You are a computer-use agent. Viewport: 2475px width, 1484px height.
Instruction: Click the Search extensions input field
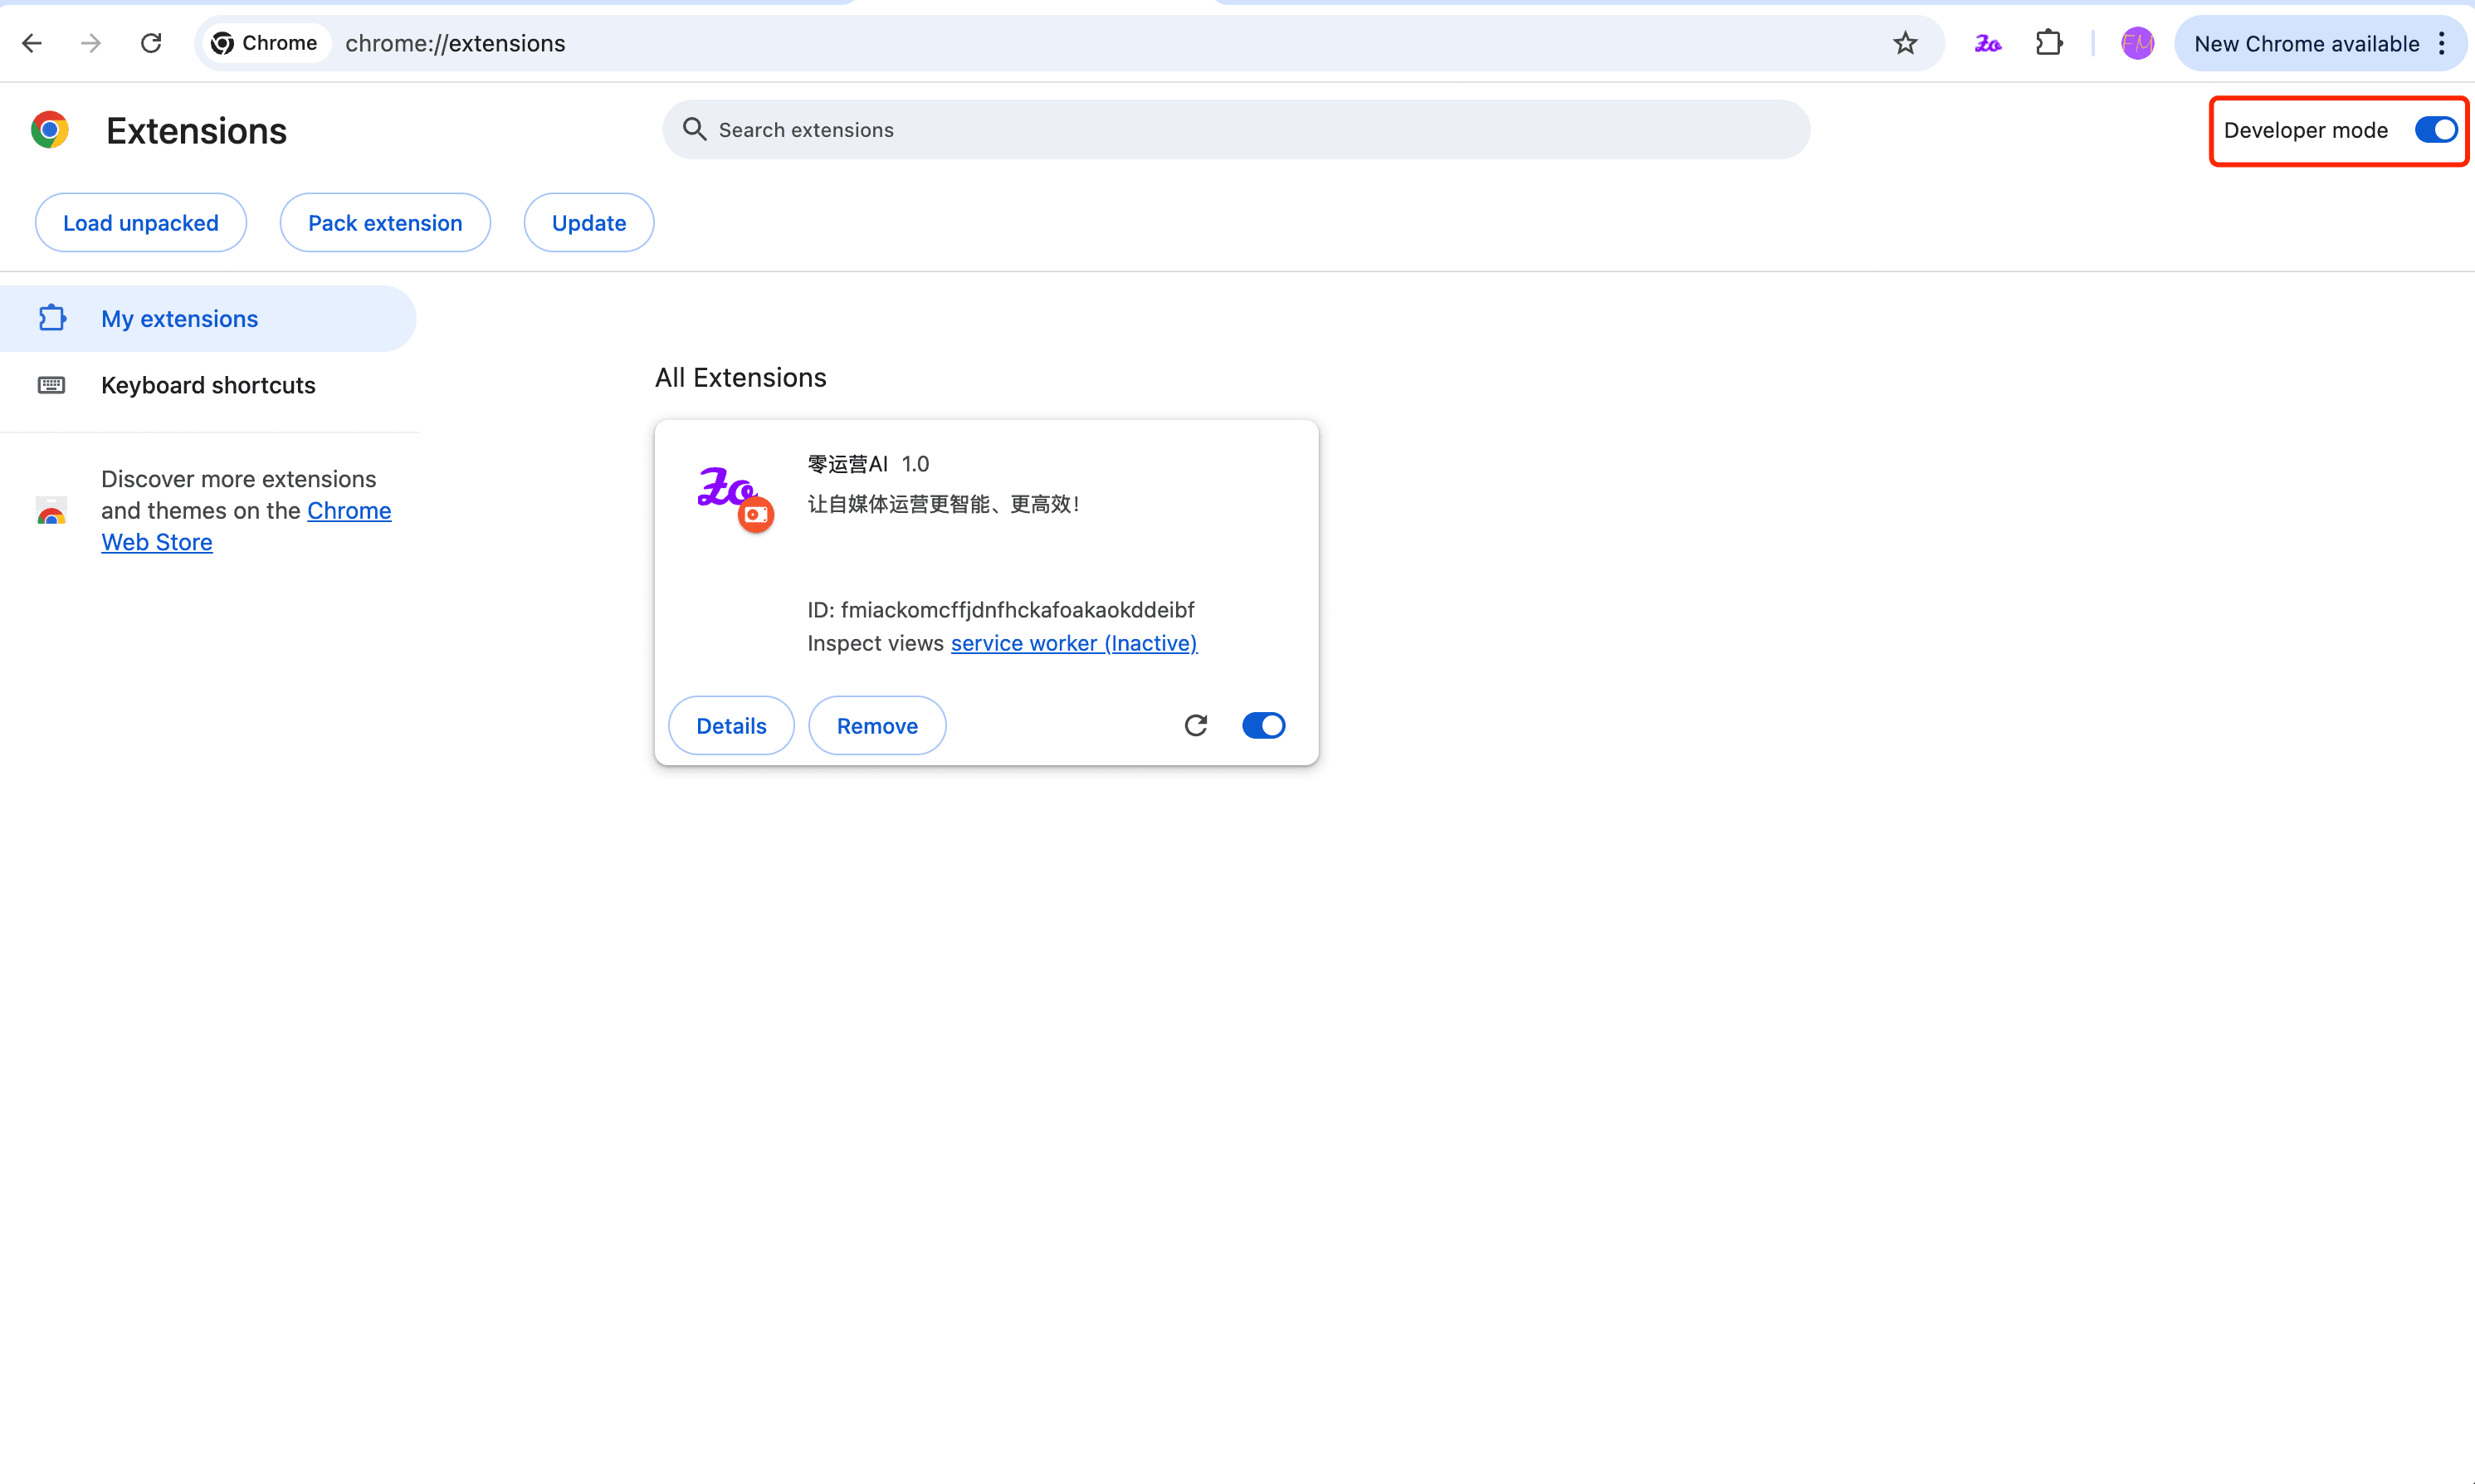[1235, 129]
